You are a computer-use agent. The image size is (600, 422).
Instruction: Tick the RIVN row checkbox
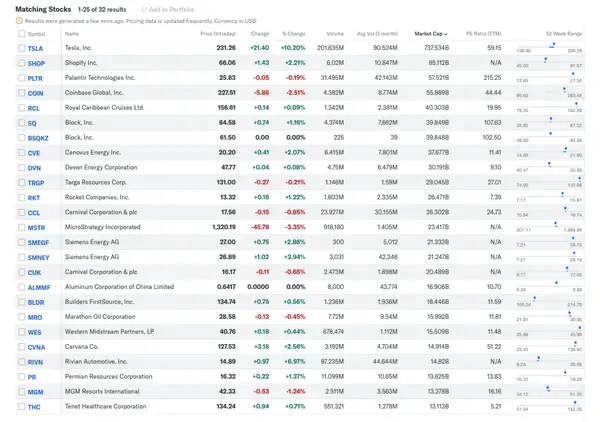tap(22, 362)
